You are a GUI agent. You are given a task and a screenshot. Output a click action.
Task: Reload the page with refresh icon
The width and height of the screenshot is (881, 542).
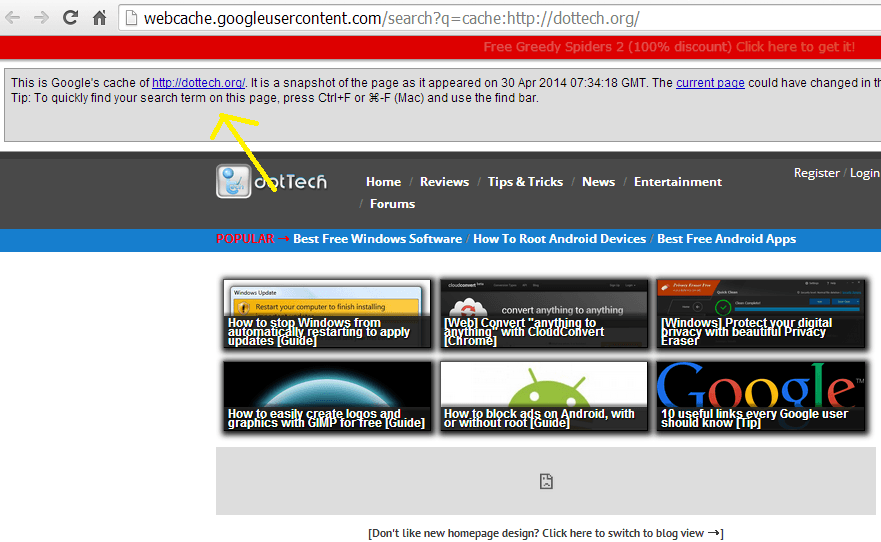click(x=70, y=18)
